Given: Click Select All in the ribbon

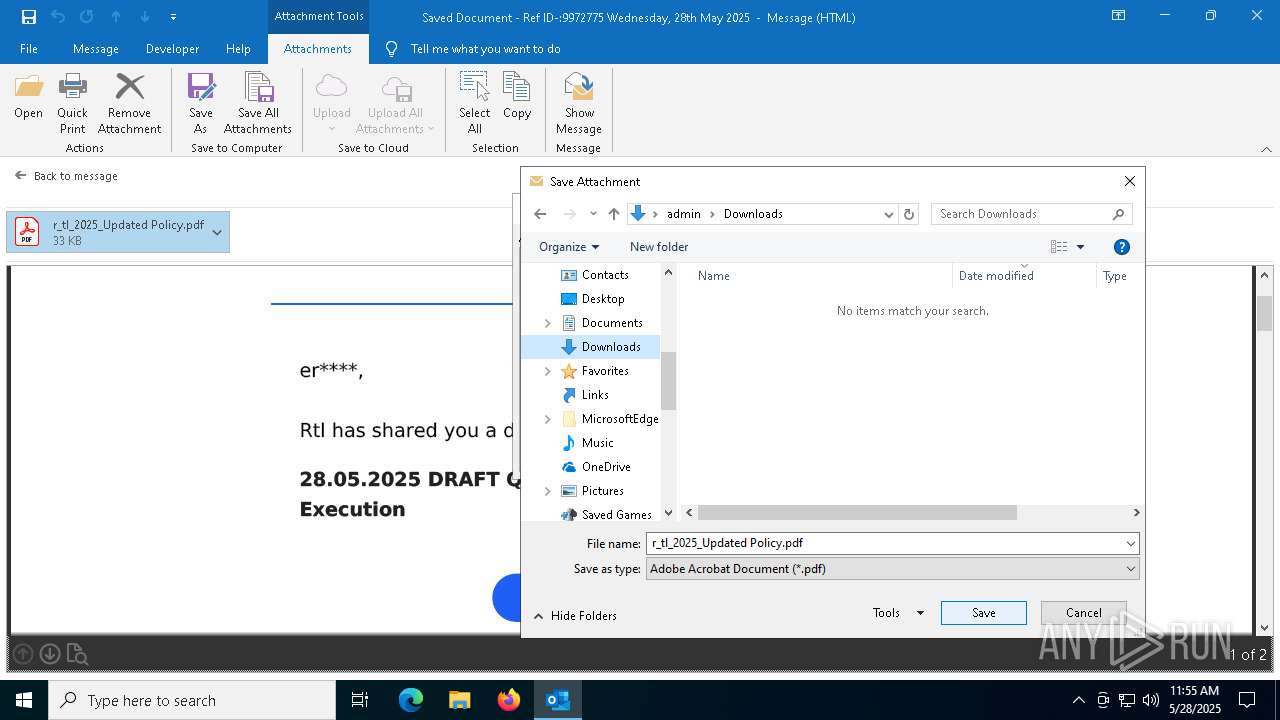Looking at the screenshot, I should [475, 103].
